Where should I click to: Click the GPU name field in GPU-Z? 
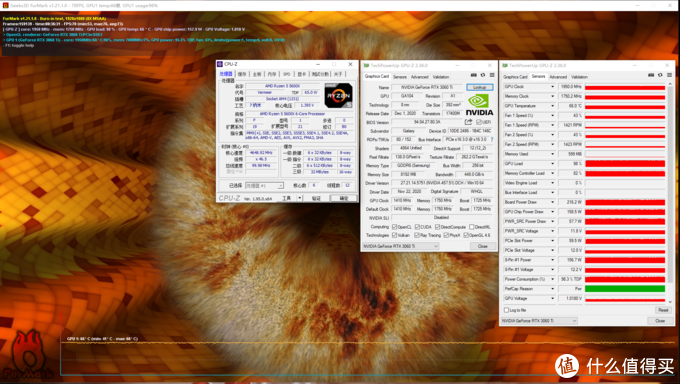[427, 87]
